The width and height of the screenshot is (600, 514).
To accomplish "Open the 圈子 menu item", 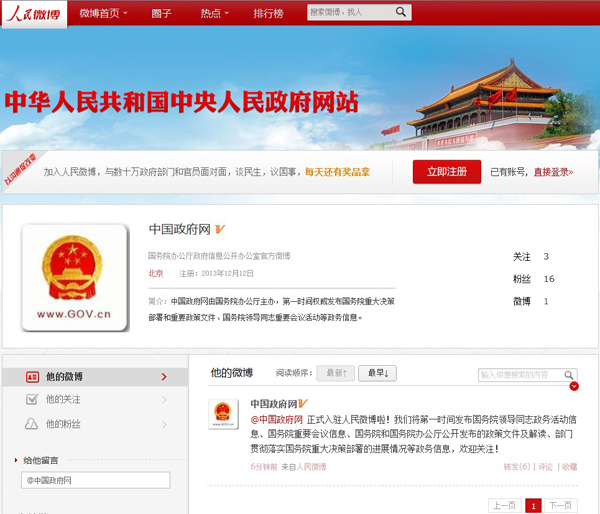I will click(x=164, y=13).
